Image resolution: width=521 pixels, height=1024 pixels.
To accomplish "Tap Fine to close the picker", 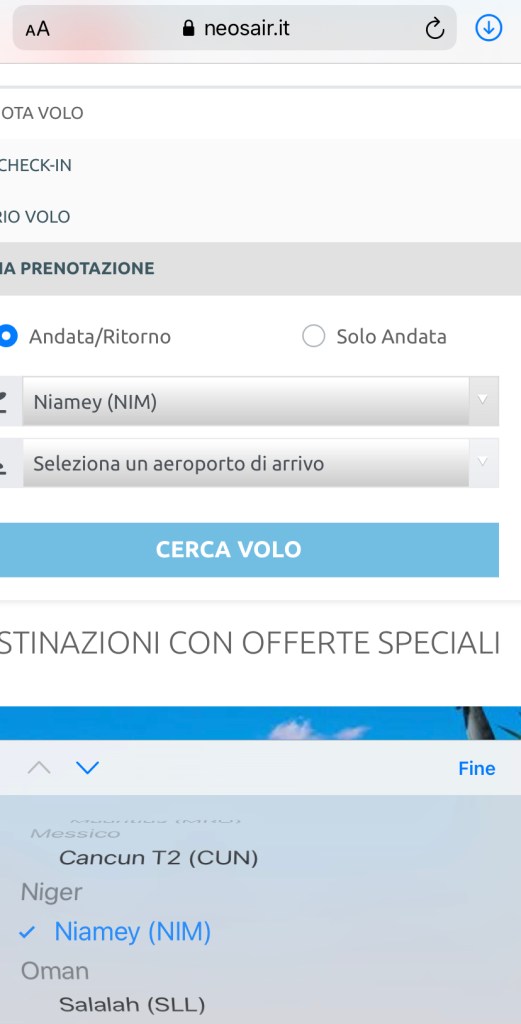I will pos(477,769).
